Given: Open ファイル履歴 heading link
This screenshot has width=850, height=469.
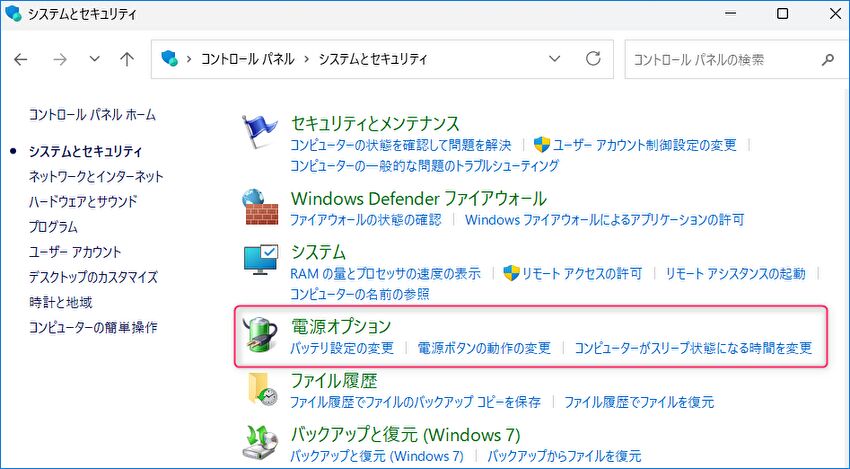Looking at the screenshot, I should [x=334, y=381].
